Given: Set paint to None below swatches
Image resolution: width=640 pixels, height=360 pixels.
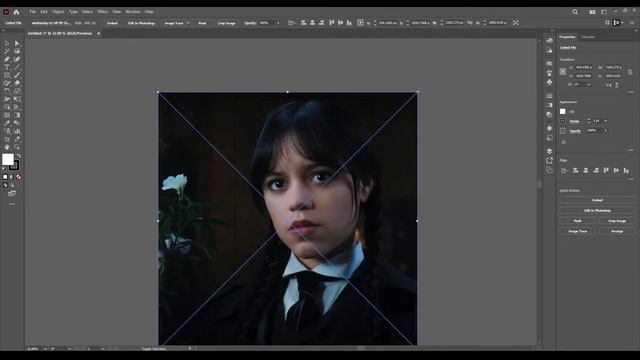Looking at the screenshot, I should tap(18, 177).
